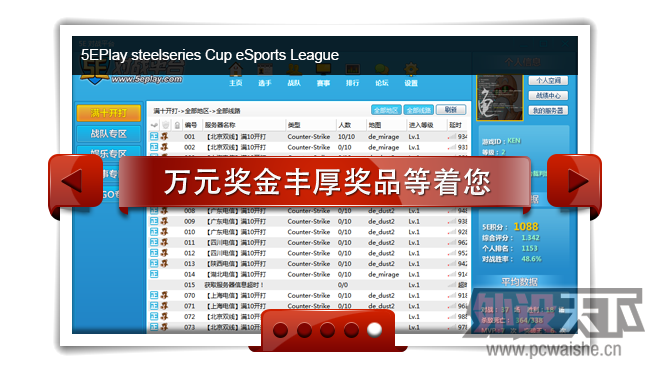This screenshot has height=378, width=658.
Task: Click the left red arrow carousel button
Action: pos(75,181)
